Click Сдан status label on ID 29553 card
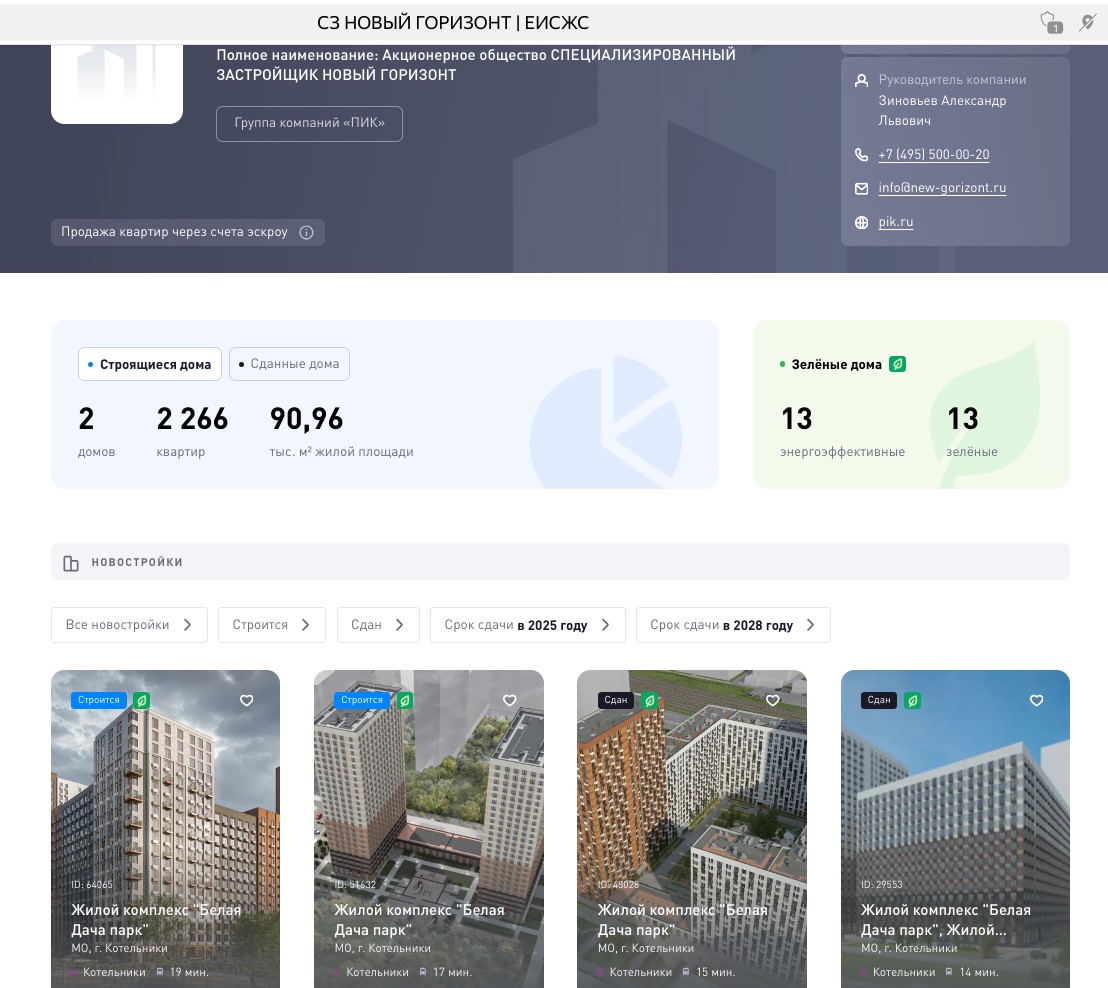This screenshot has height=988, width=1108. 878,700
